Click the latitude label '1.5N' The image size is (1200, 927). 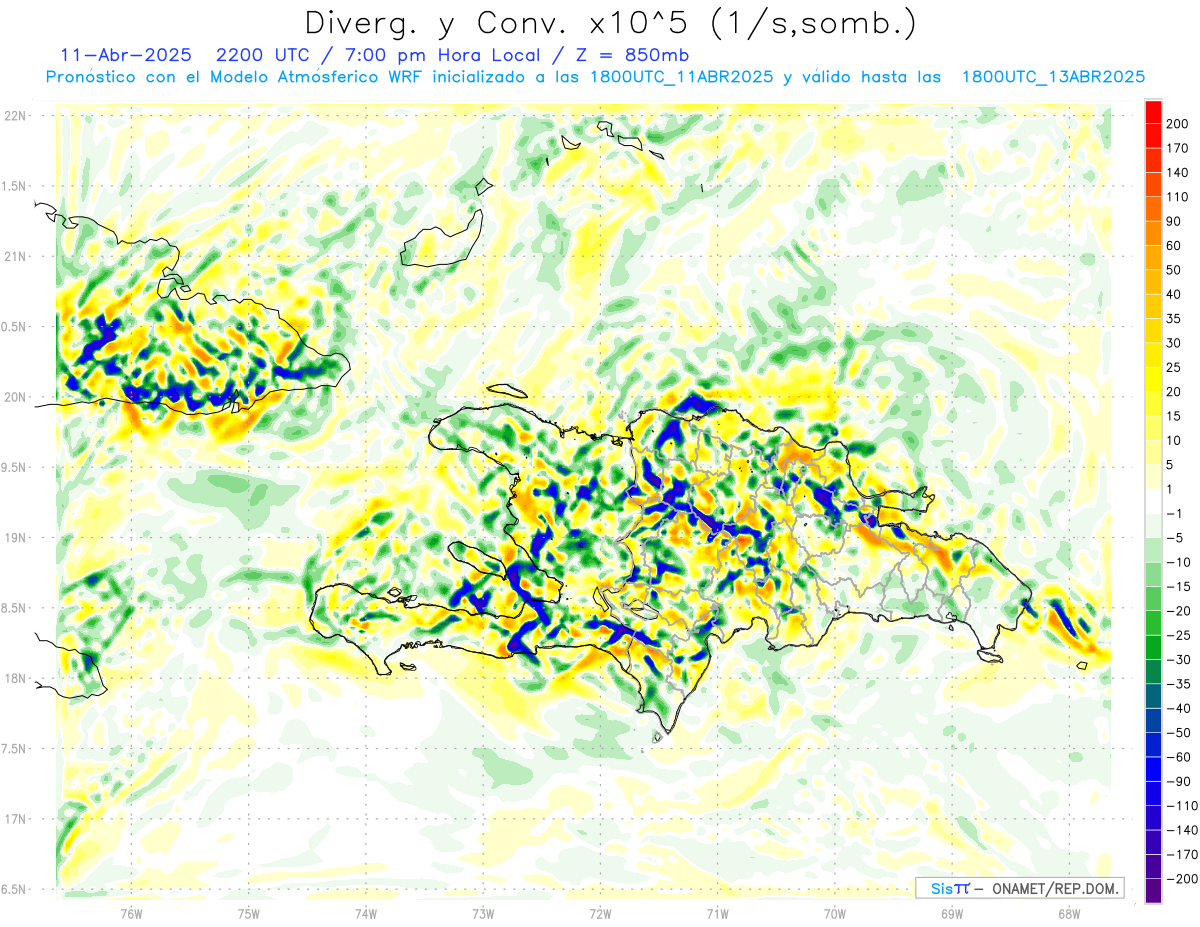pos(13,186)
